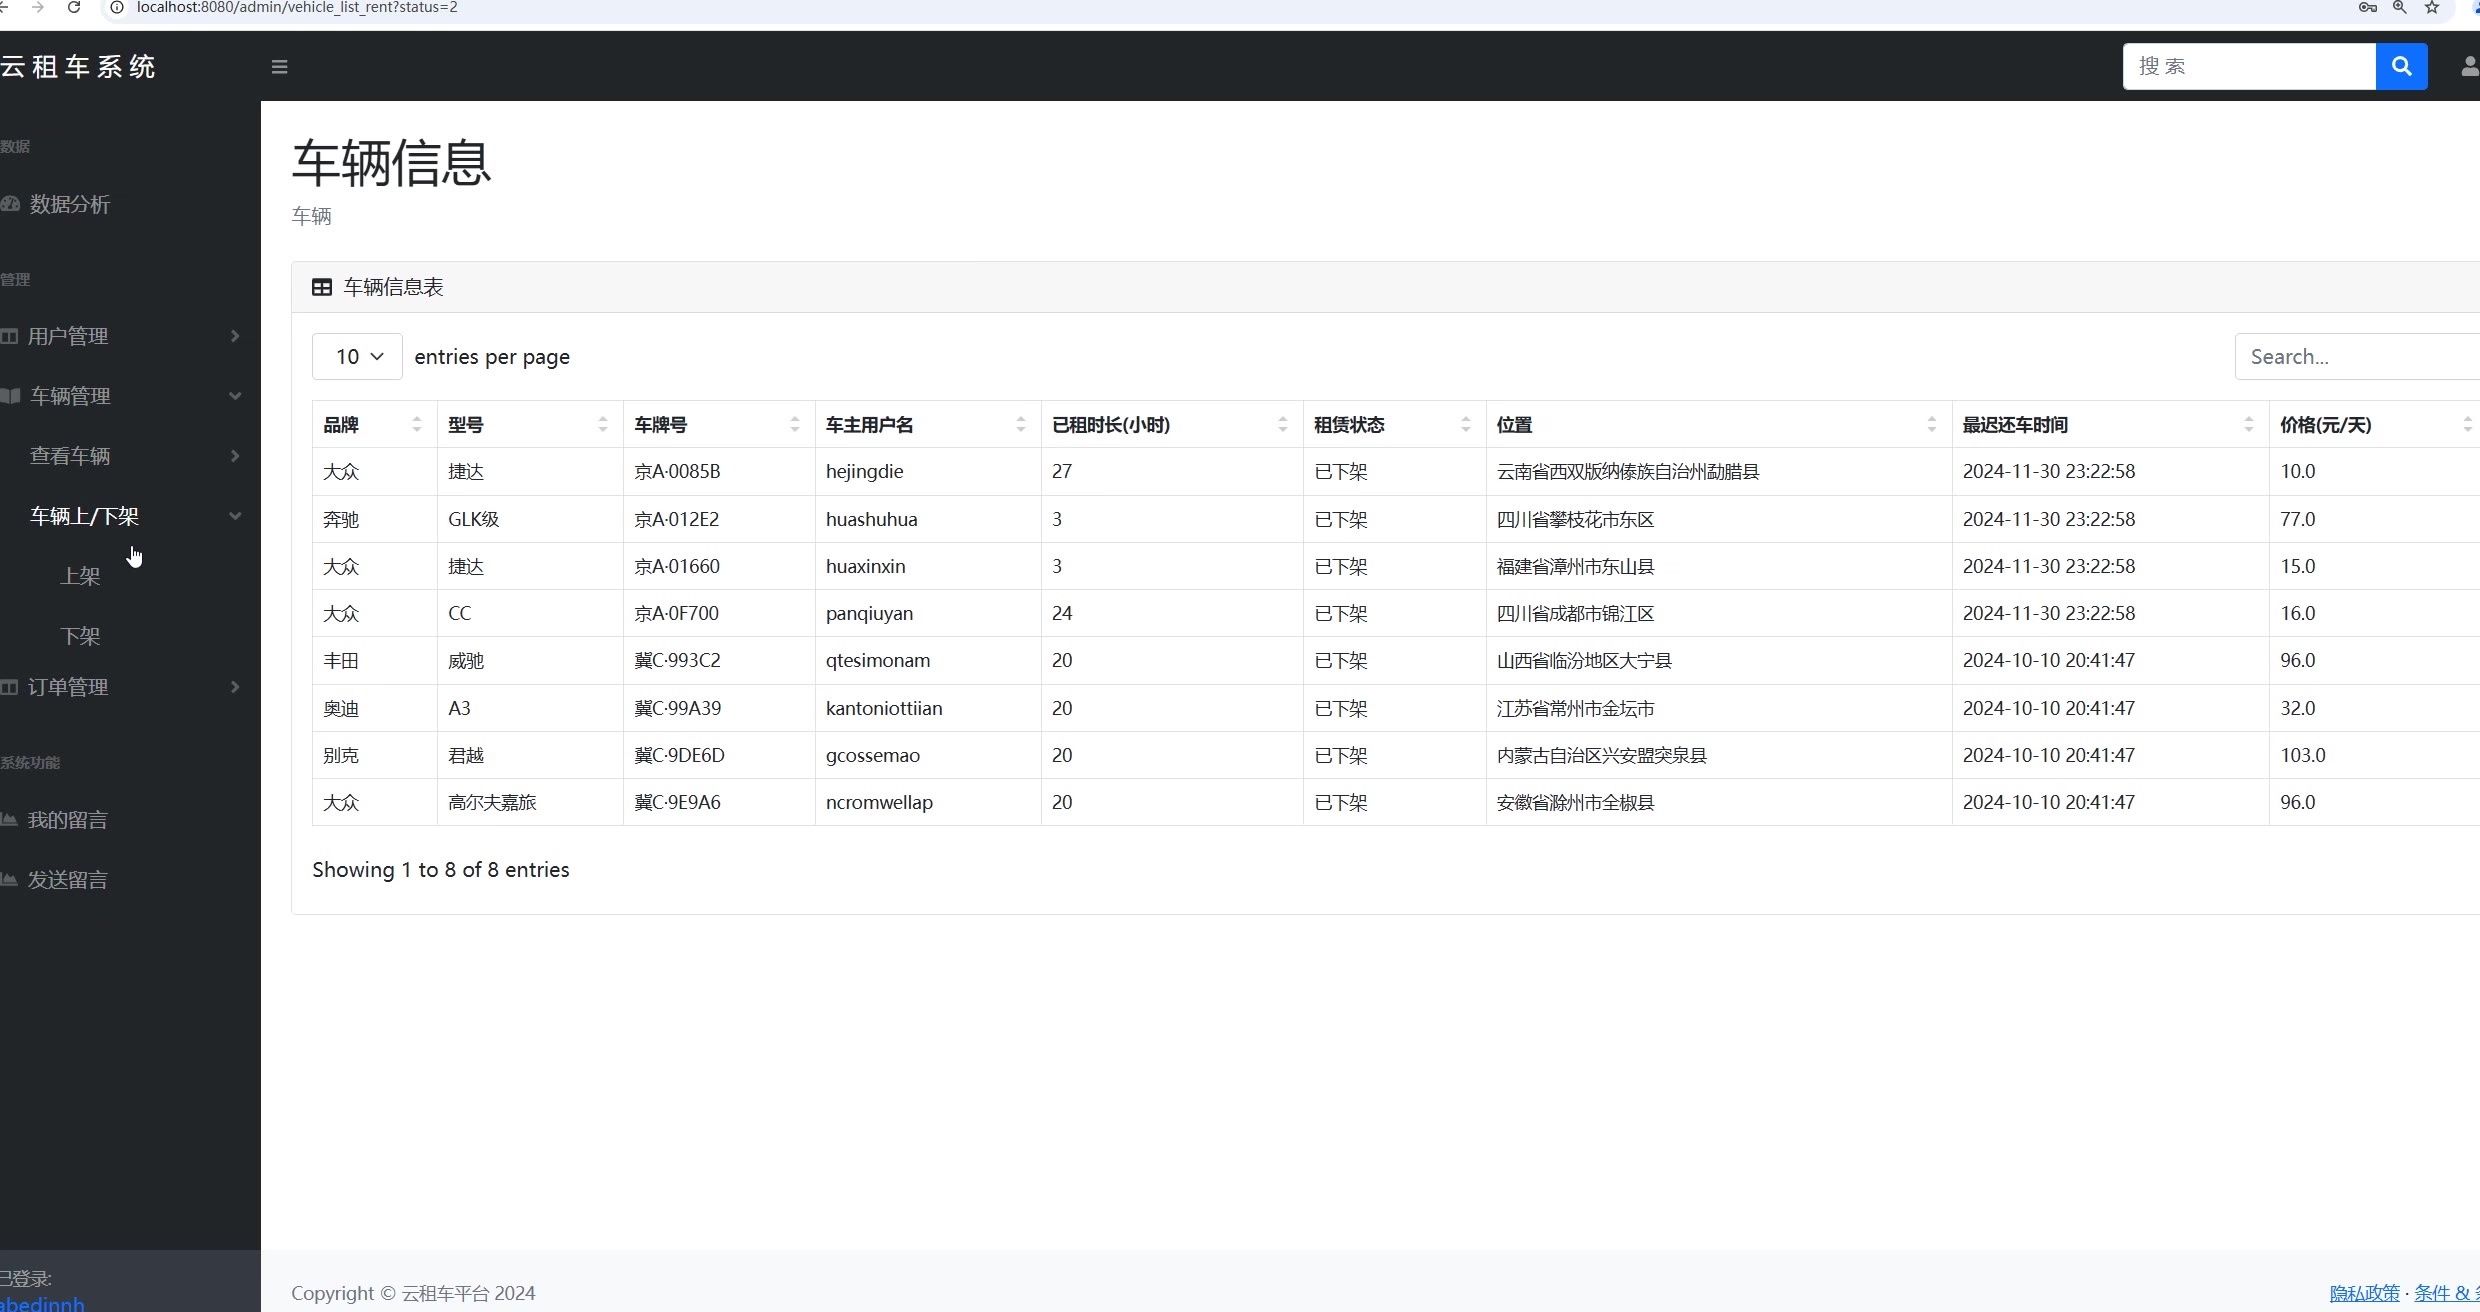Viewport: 2480px width, 1312px height.
Task: Sort table by 价格(元/天) column
Action: 2374,425
